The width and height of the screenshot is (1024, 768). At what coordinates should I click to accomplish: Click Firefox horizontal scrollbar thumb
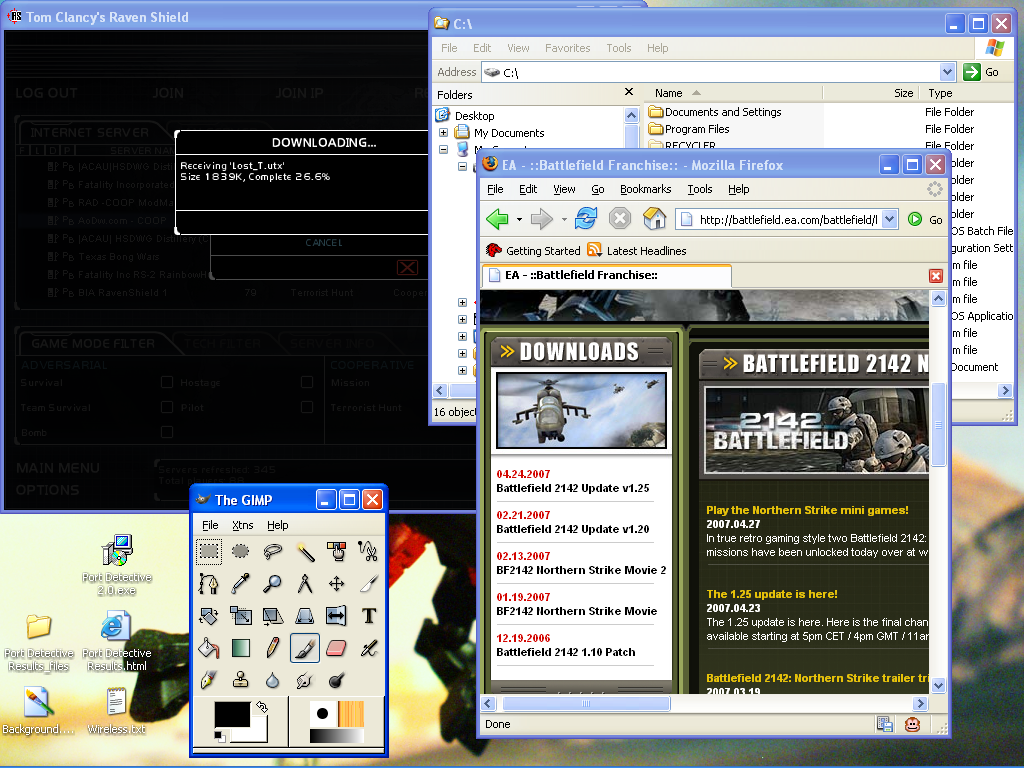coord(586,703)
